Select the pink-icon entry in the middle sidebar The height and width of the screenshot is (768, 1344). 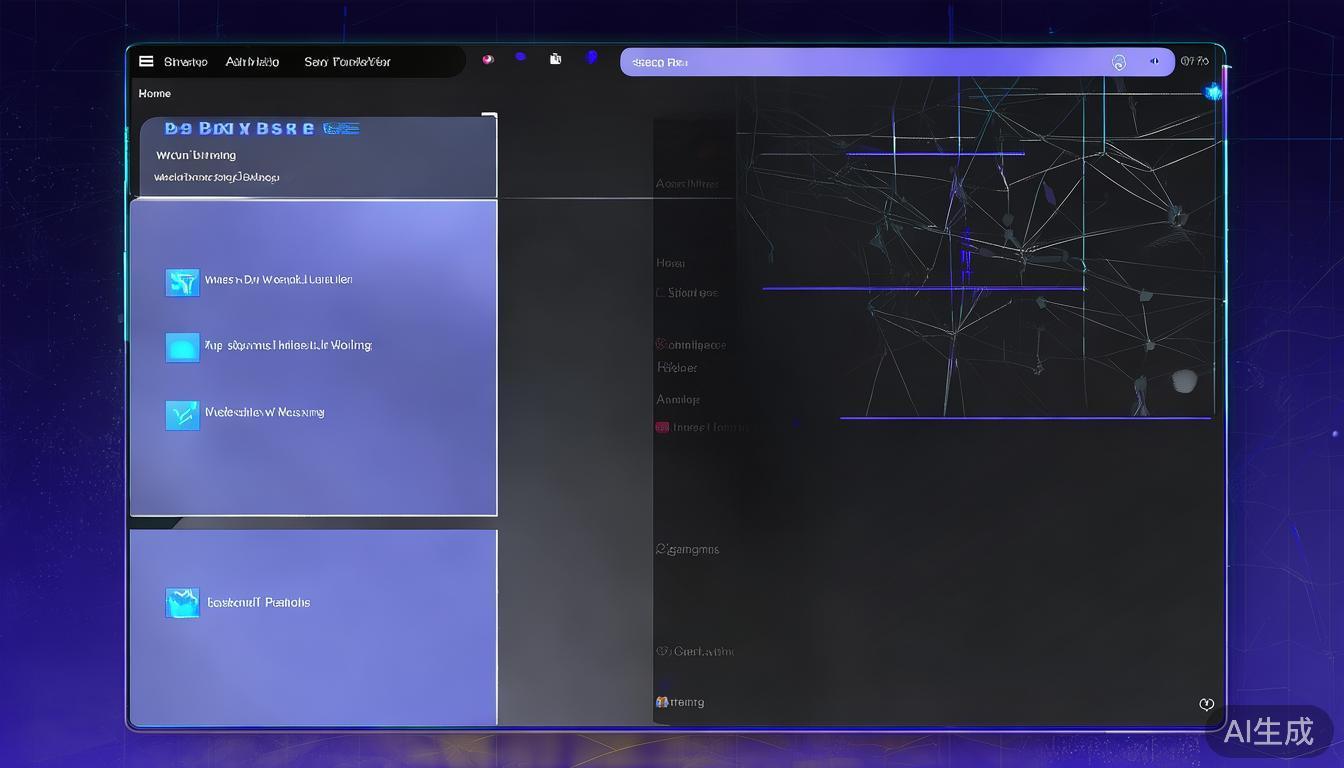[700, 427]
